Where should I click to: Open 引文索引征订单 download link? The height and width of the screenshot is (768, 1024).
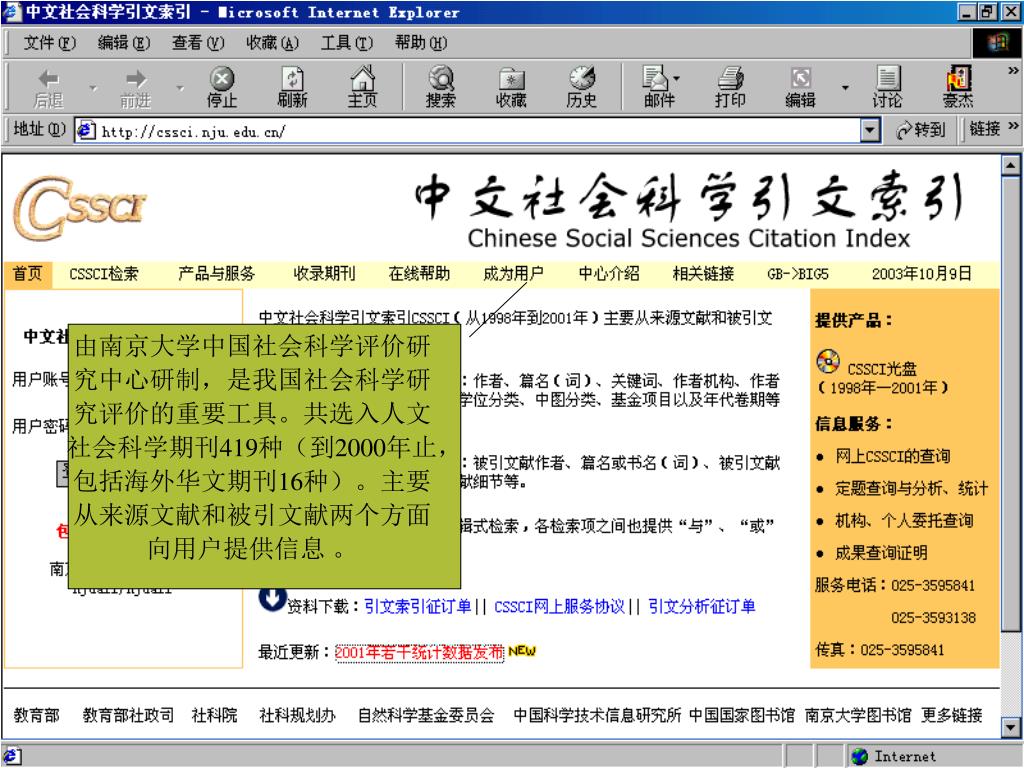[418, 607]
